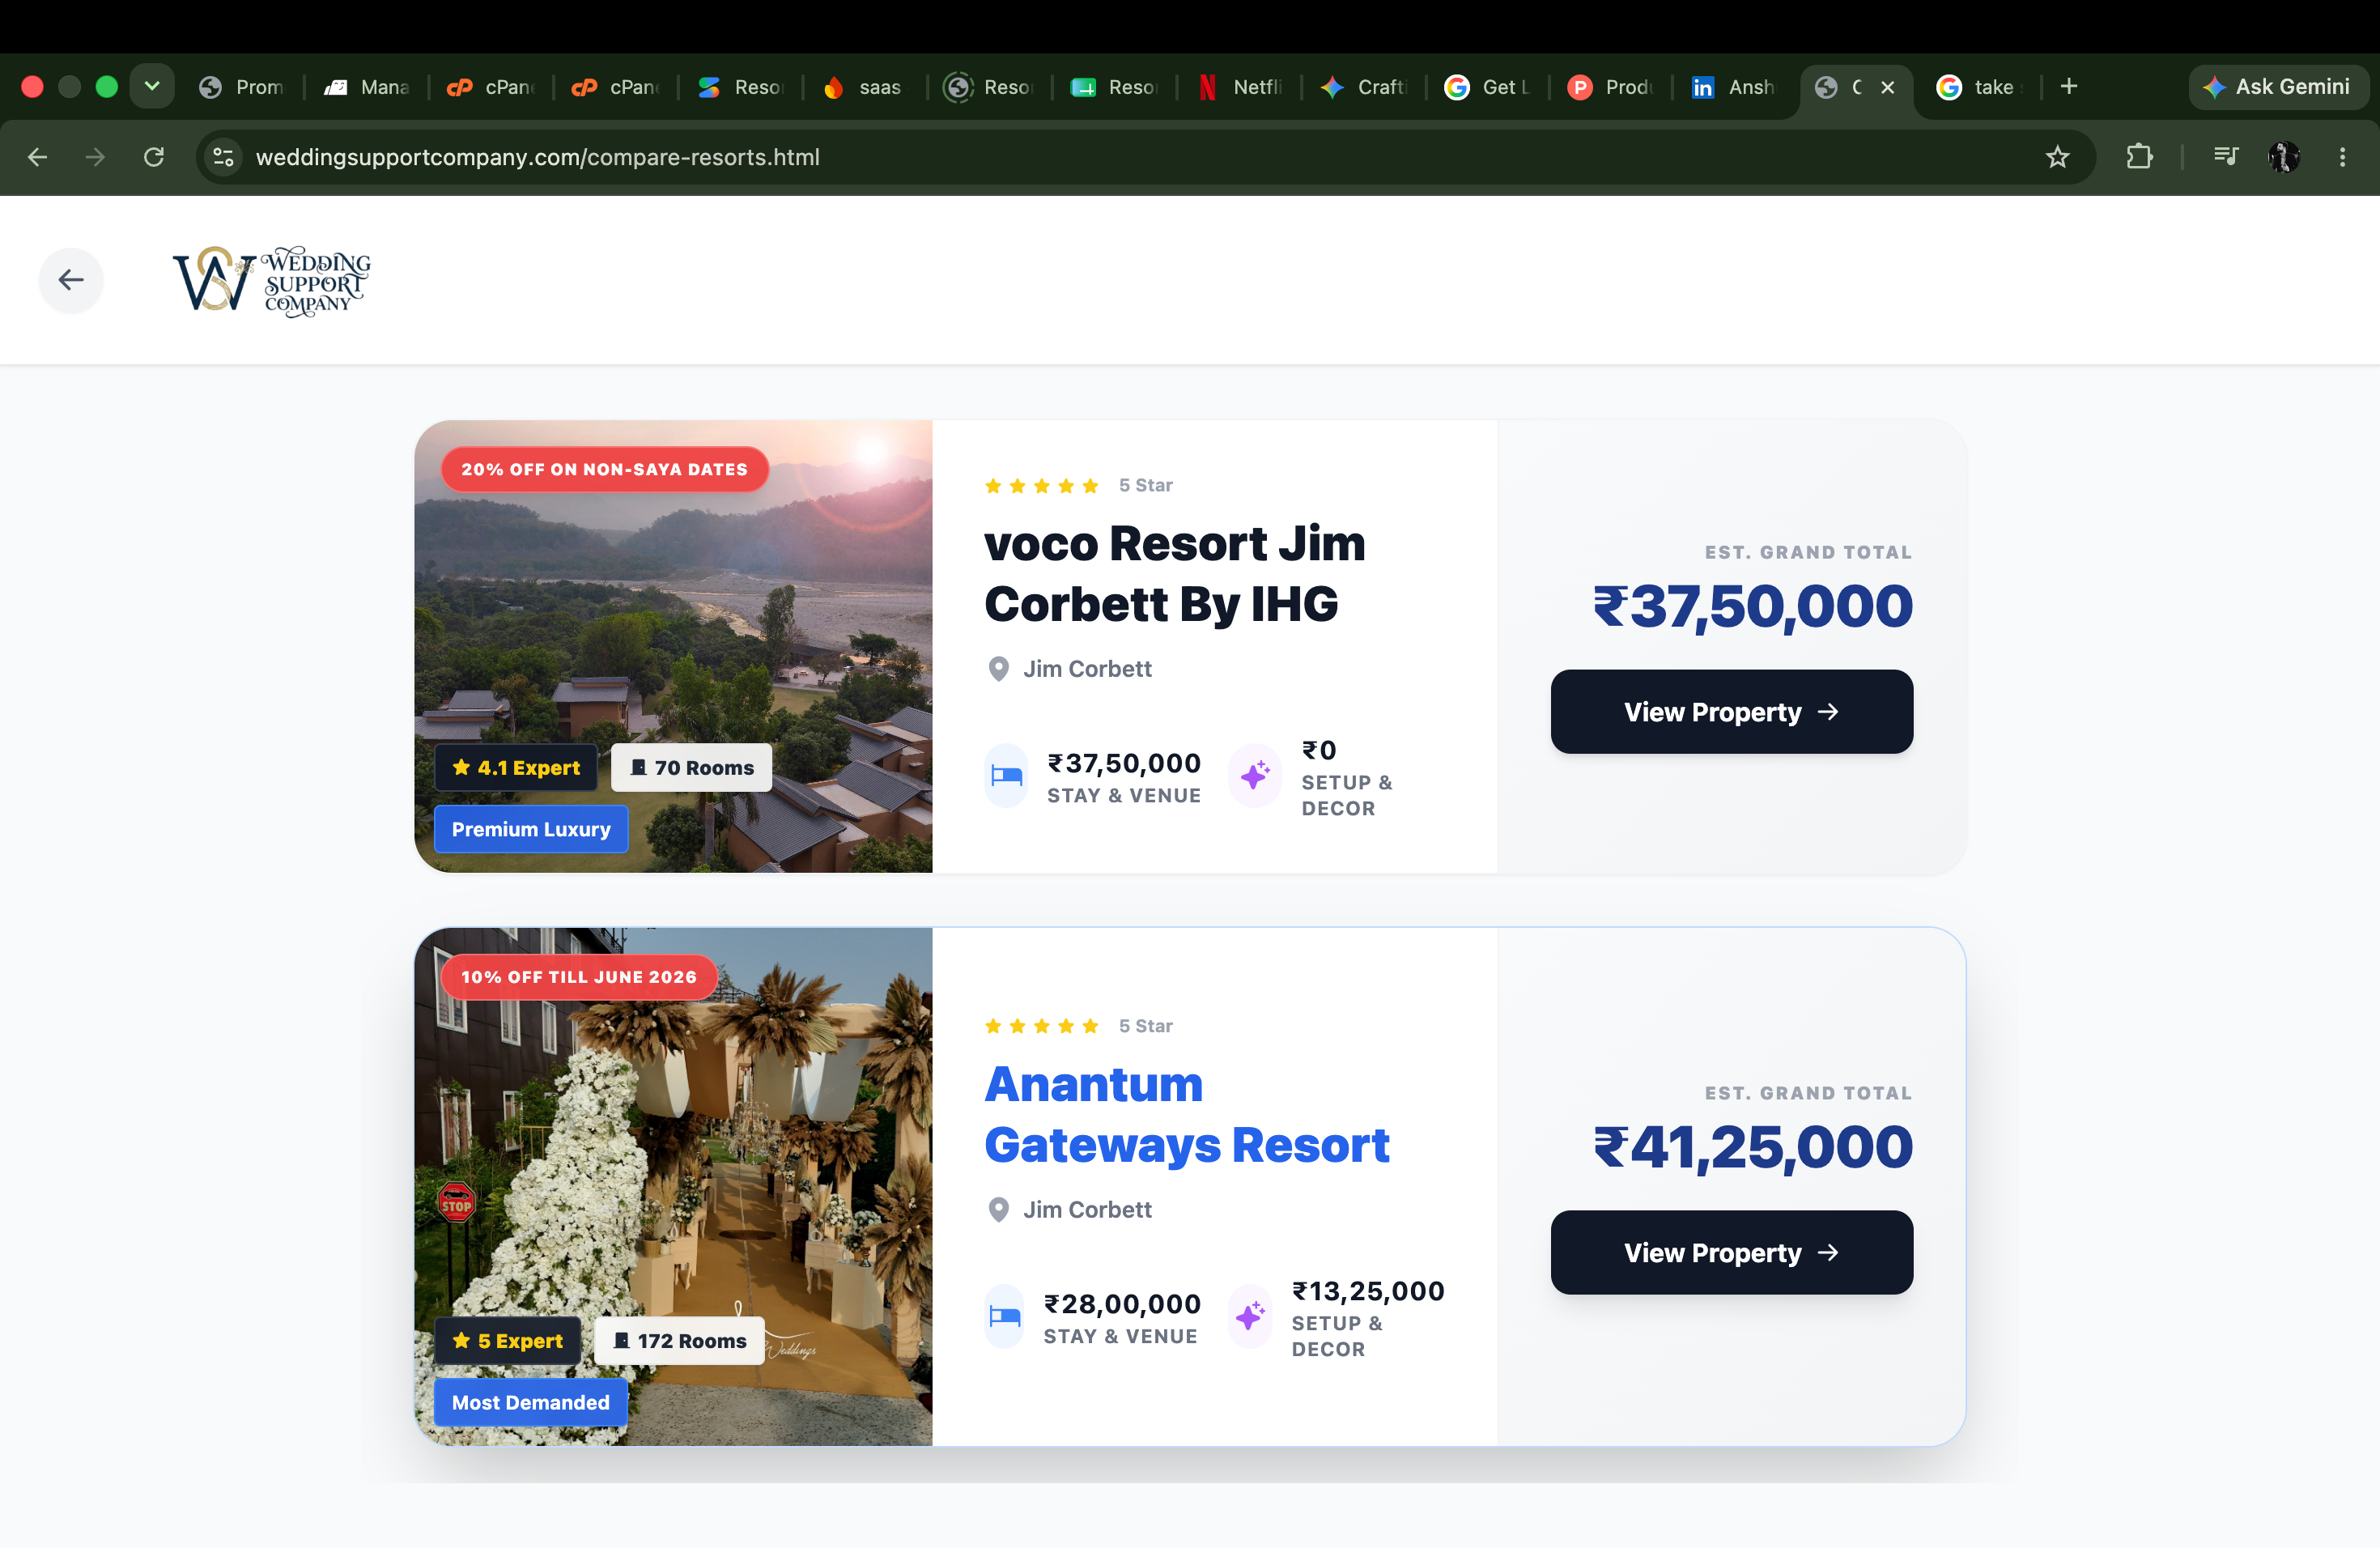
Task: Click the browser forward arrow
Action: coord(95,157)
